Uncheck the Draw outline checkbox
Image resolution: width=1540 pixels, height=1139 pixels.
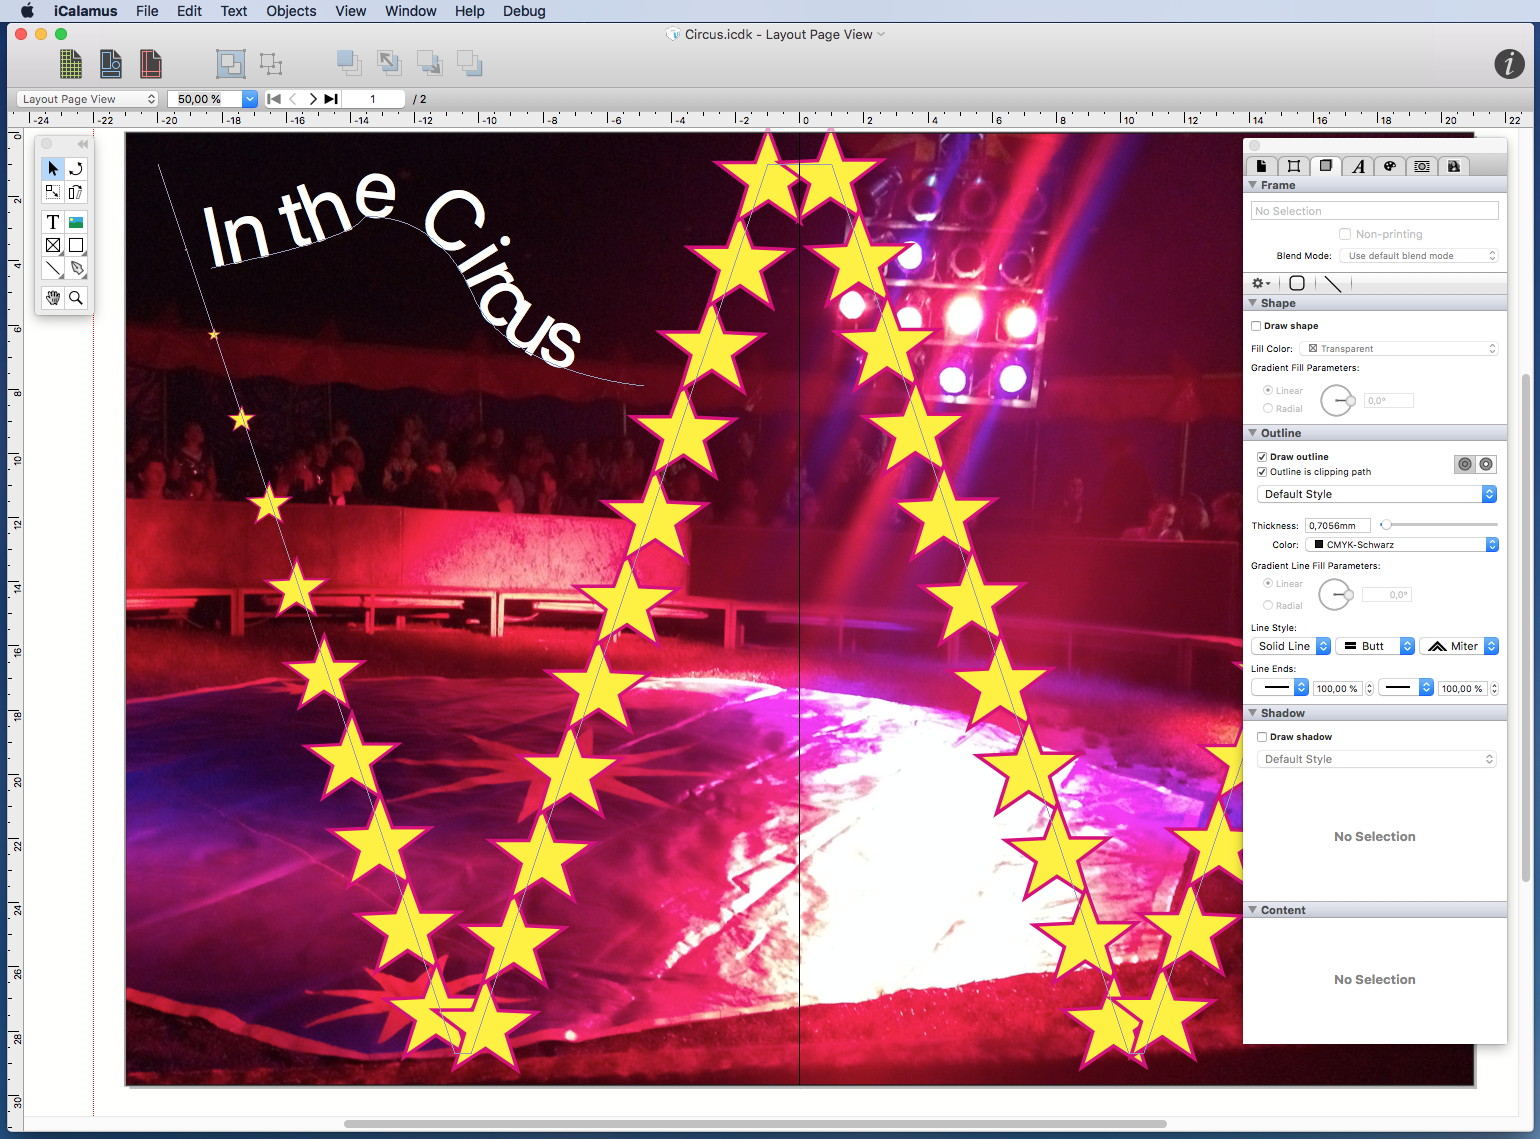pyautogui.click(x=1262, y=457)
